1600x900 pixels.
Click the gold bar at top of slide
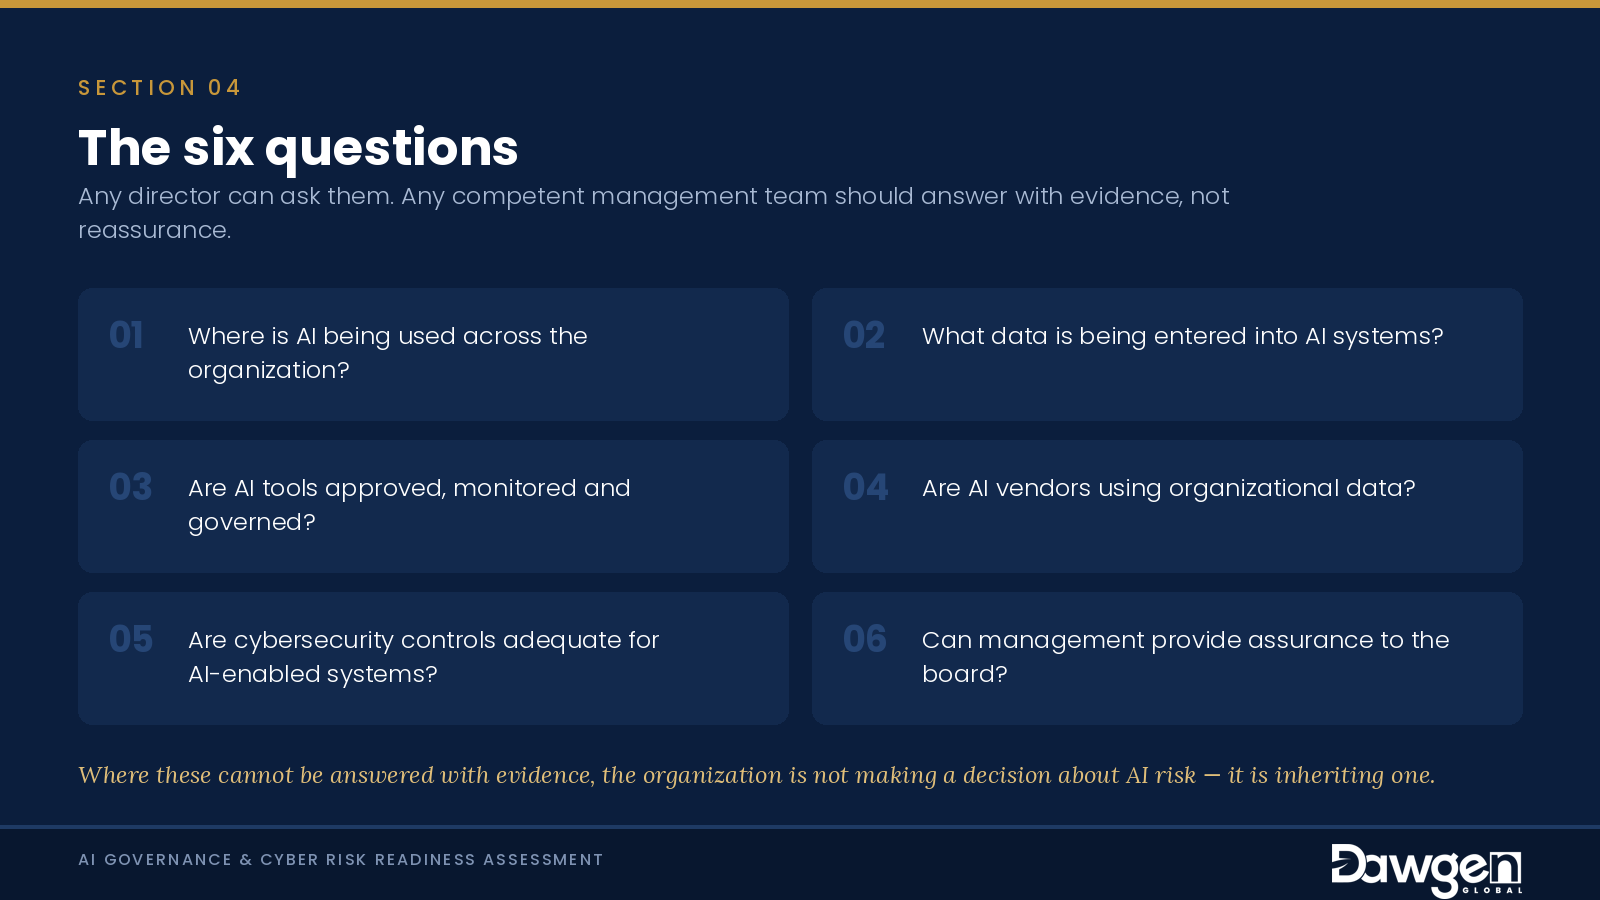pyautogui.click(x=800, y=4)
